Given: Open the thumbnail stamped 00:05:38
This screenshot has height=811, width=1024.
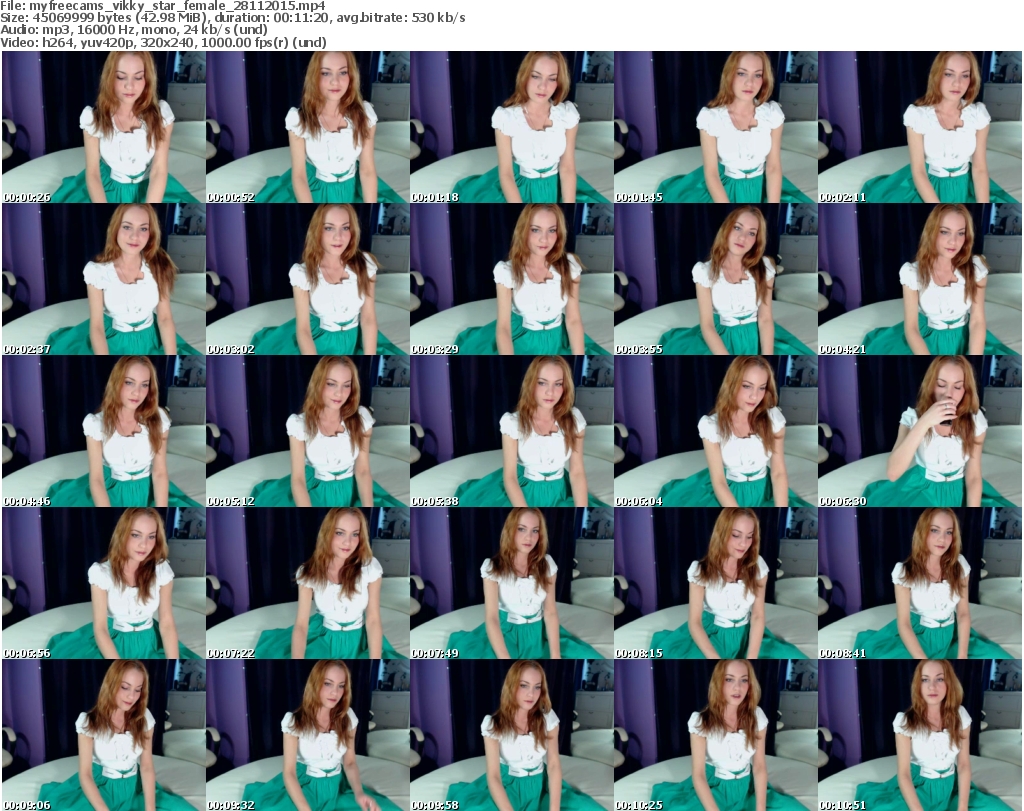Looking at the screenshot, I should pyautogui.click(x=511, y=431).
